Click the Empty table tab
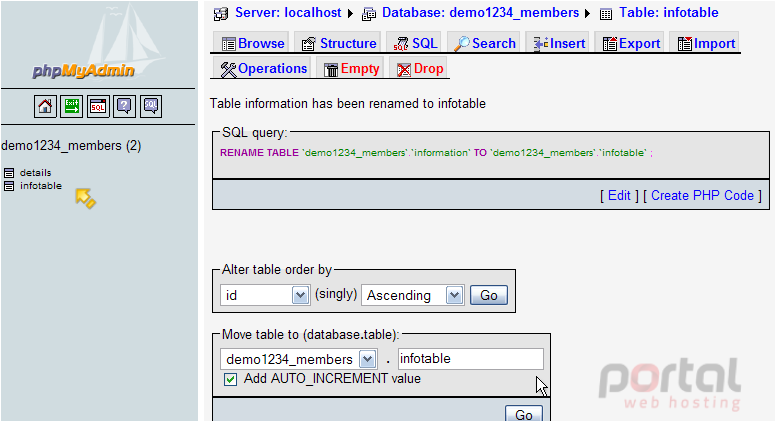776x422 pixels. pyautogui.click(x=351, y=69)
